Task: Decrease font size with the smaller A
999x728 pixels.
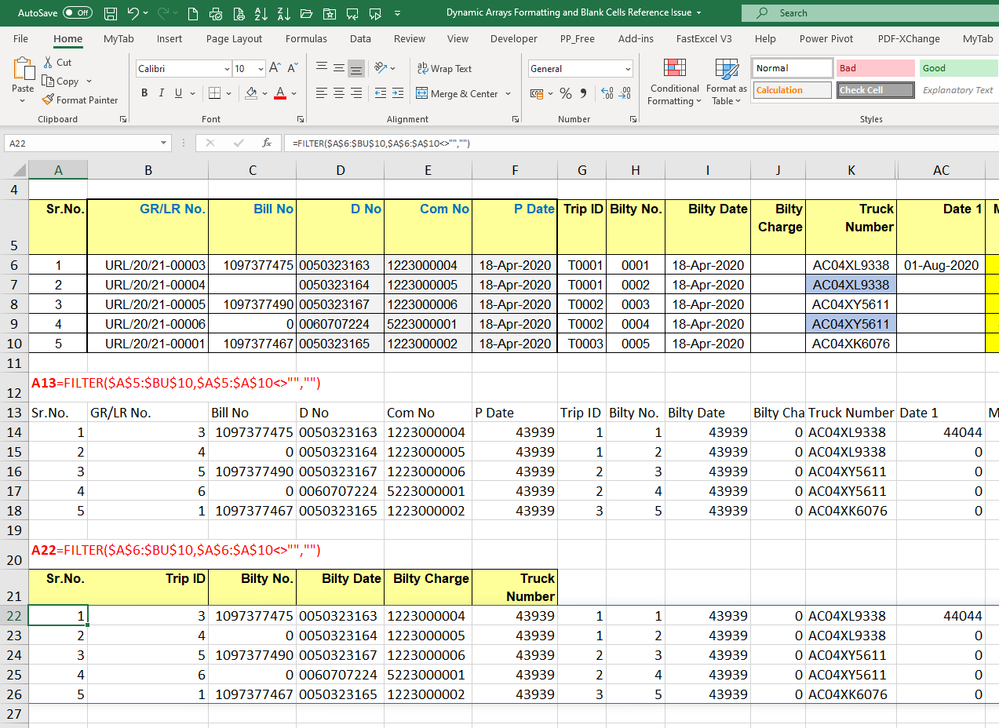Action: 292,68
